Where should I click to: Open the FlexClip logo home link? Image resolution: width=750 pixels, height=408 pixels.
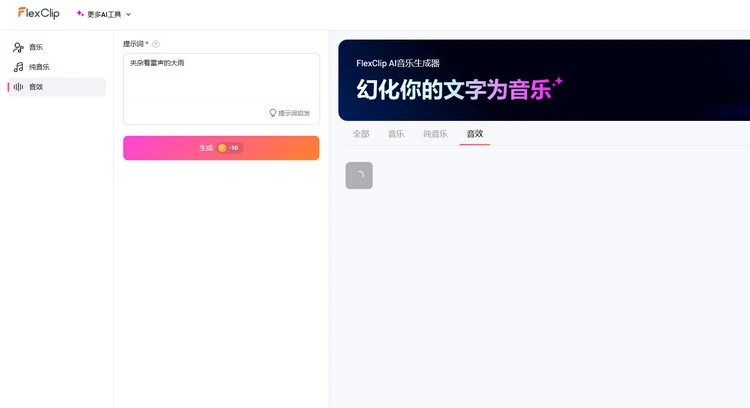39,13
